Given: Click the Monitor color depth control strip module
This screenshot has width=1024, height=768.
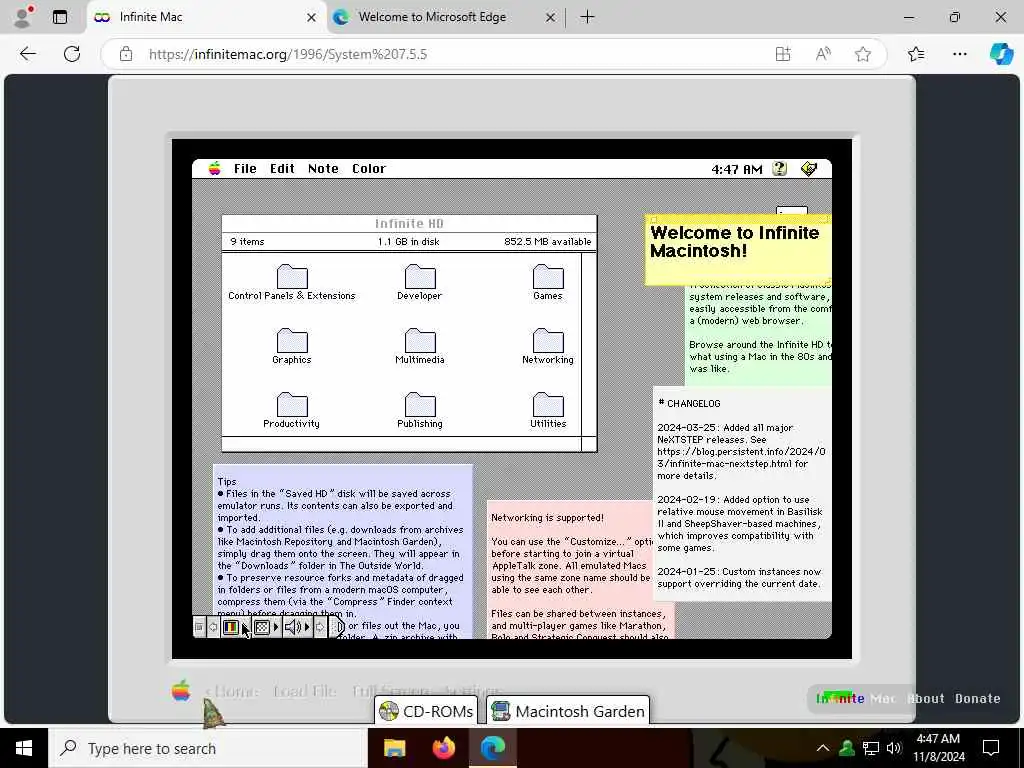Looking at the screenshot, I should point(231,628).
